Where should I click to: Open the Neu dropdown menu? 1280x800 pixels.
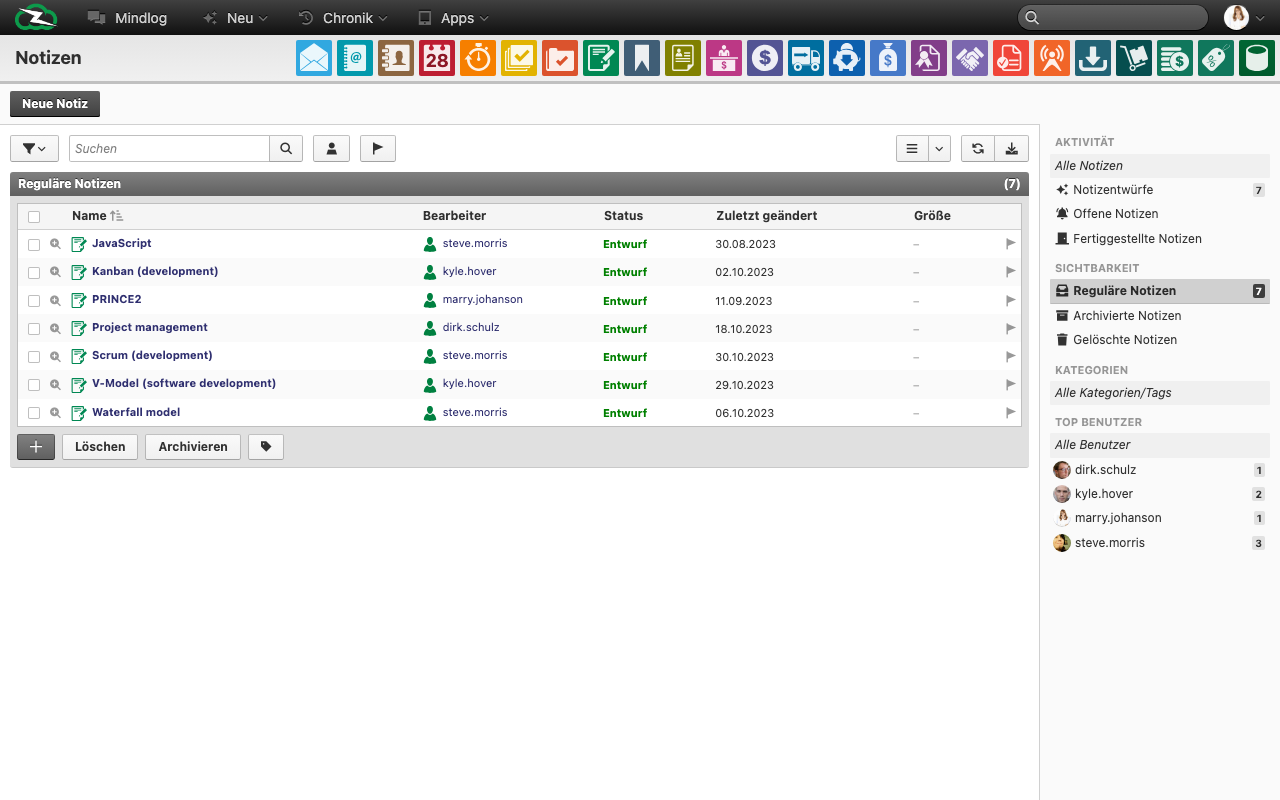235,18
